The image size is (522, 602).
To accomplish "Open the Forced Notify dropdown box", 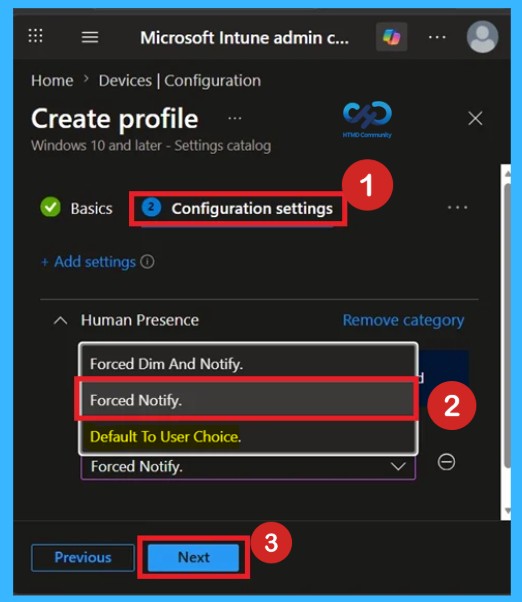I will (248, 466).
